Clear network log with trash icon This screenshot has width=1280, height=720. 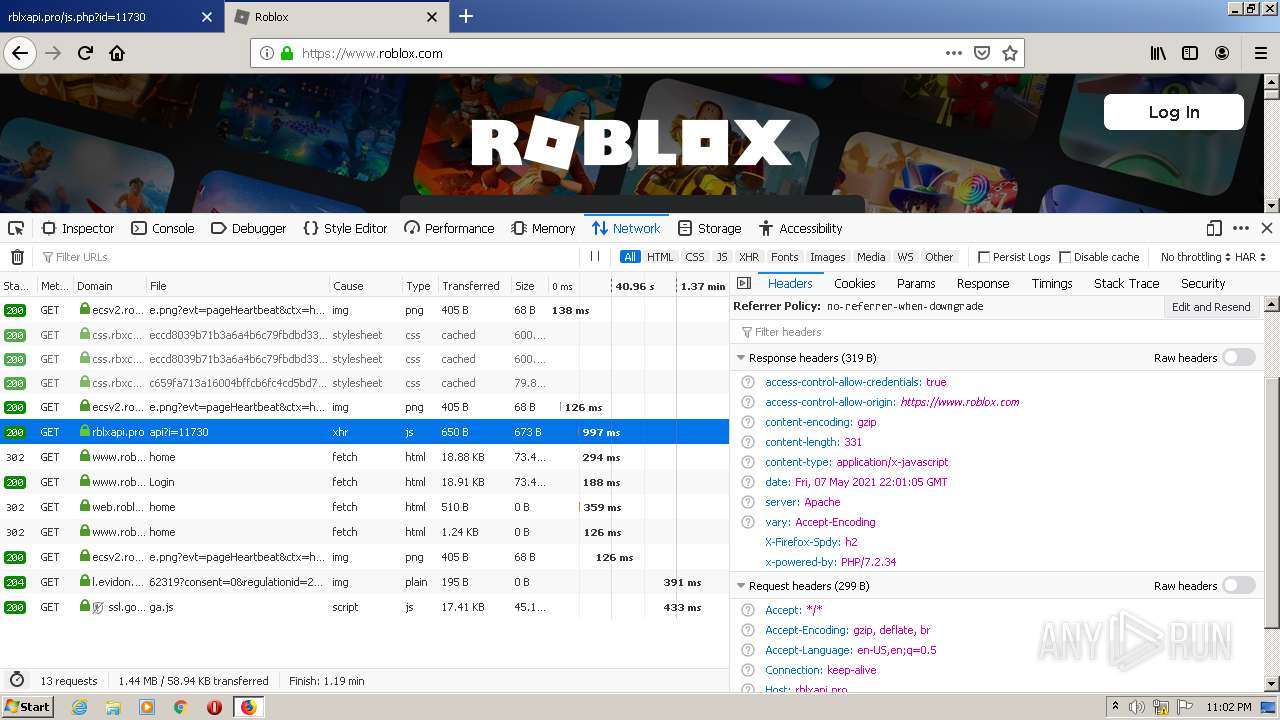point(17,257)
